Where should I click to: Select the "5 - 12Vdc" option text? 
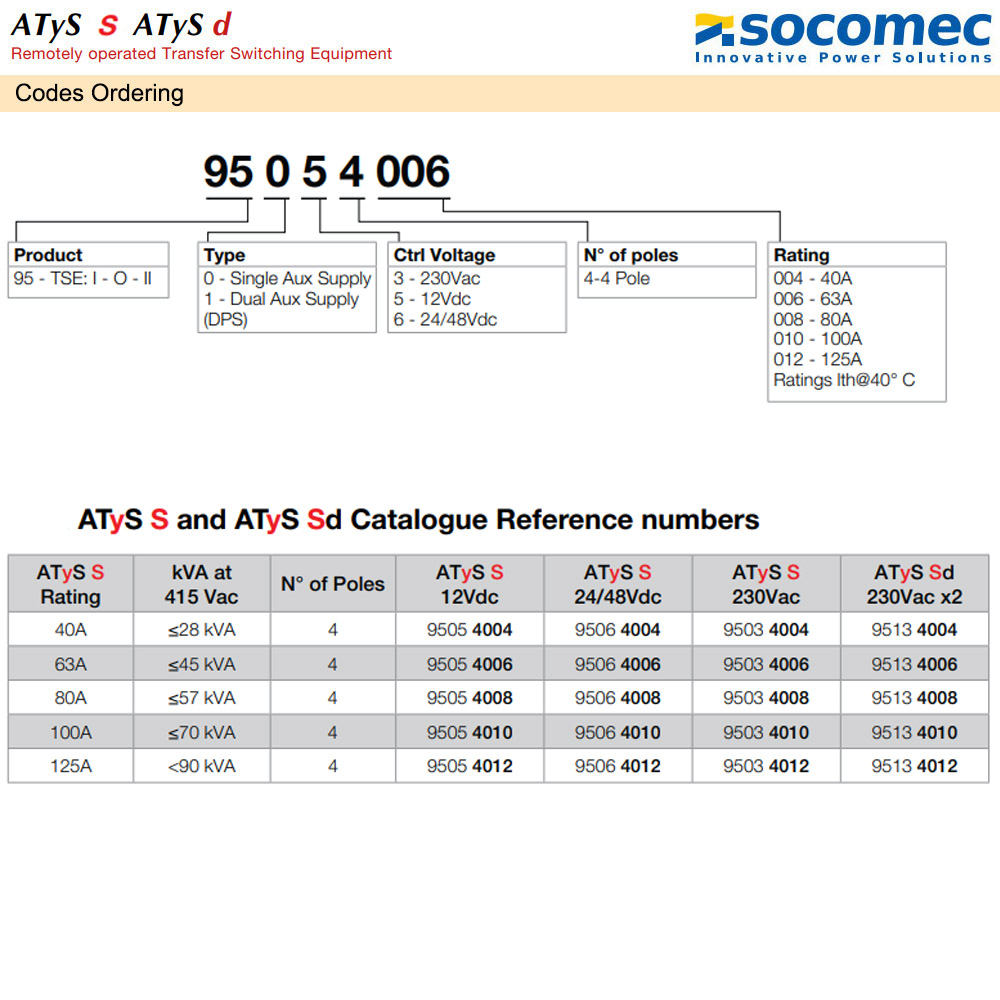432,299
